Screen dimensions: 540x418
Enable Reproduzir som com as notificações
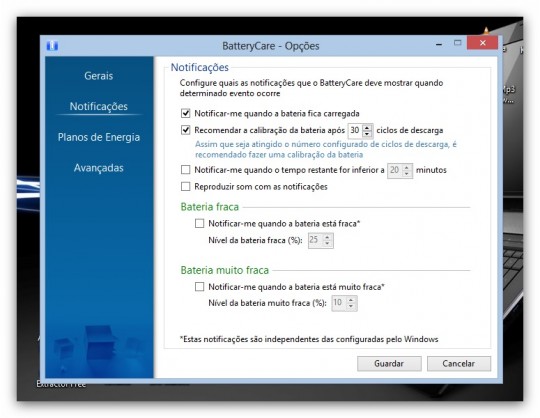point(186,187)
